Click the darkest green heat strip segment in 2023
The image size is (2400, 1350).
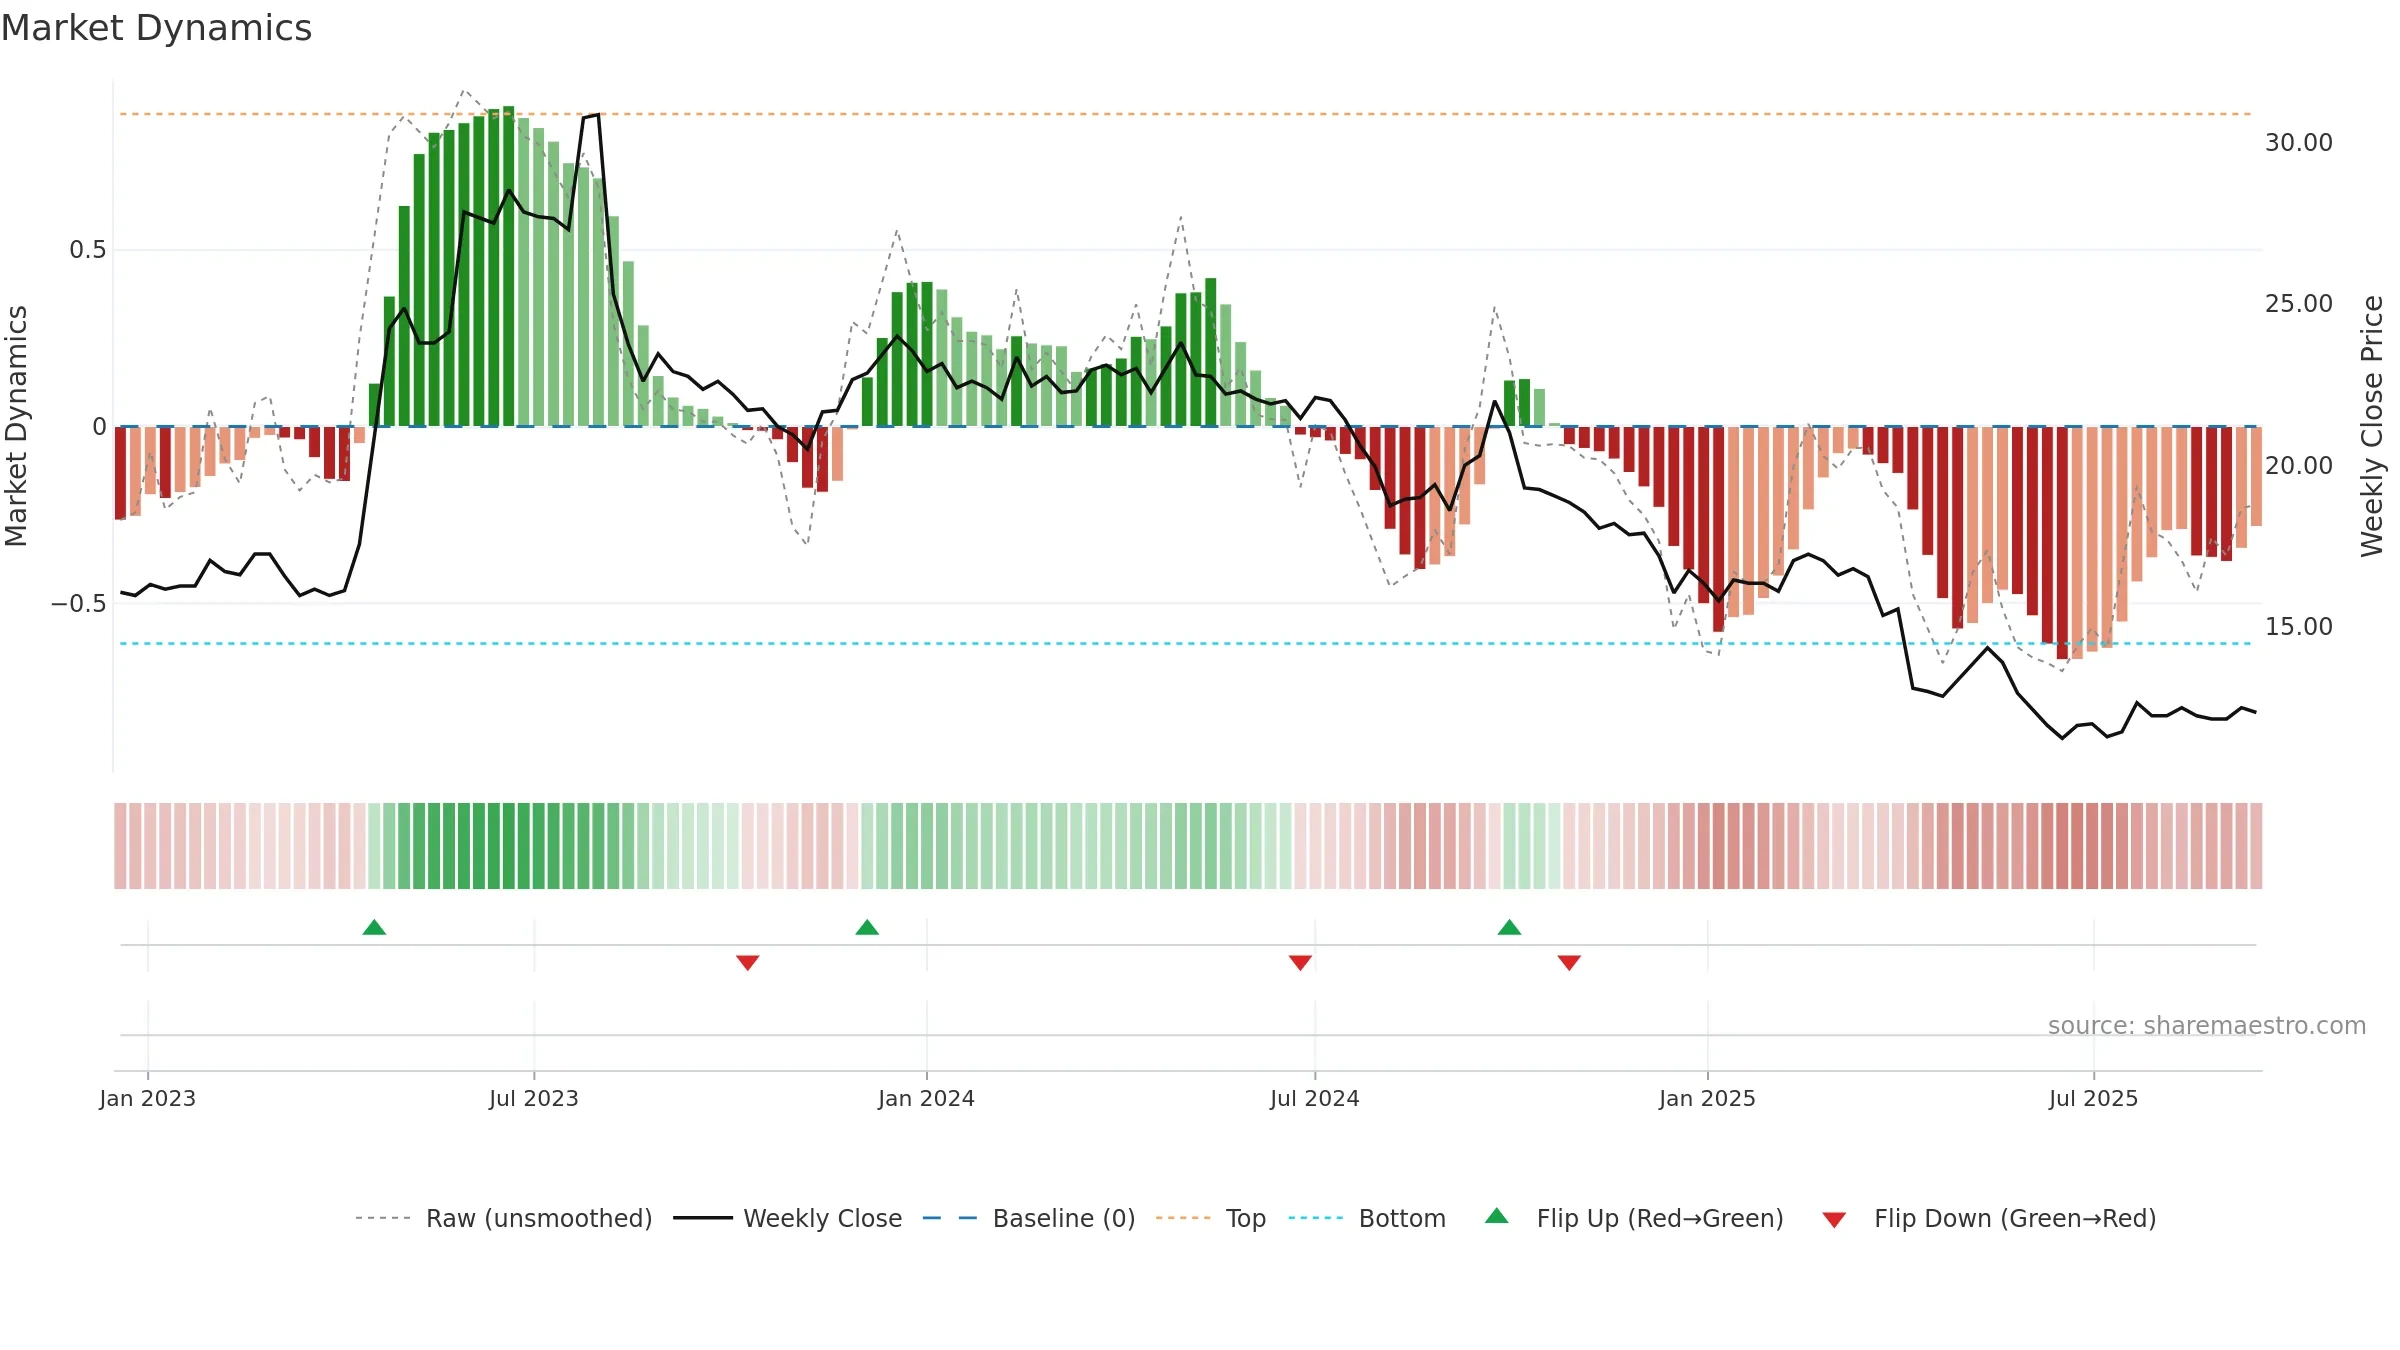509,846
